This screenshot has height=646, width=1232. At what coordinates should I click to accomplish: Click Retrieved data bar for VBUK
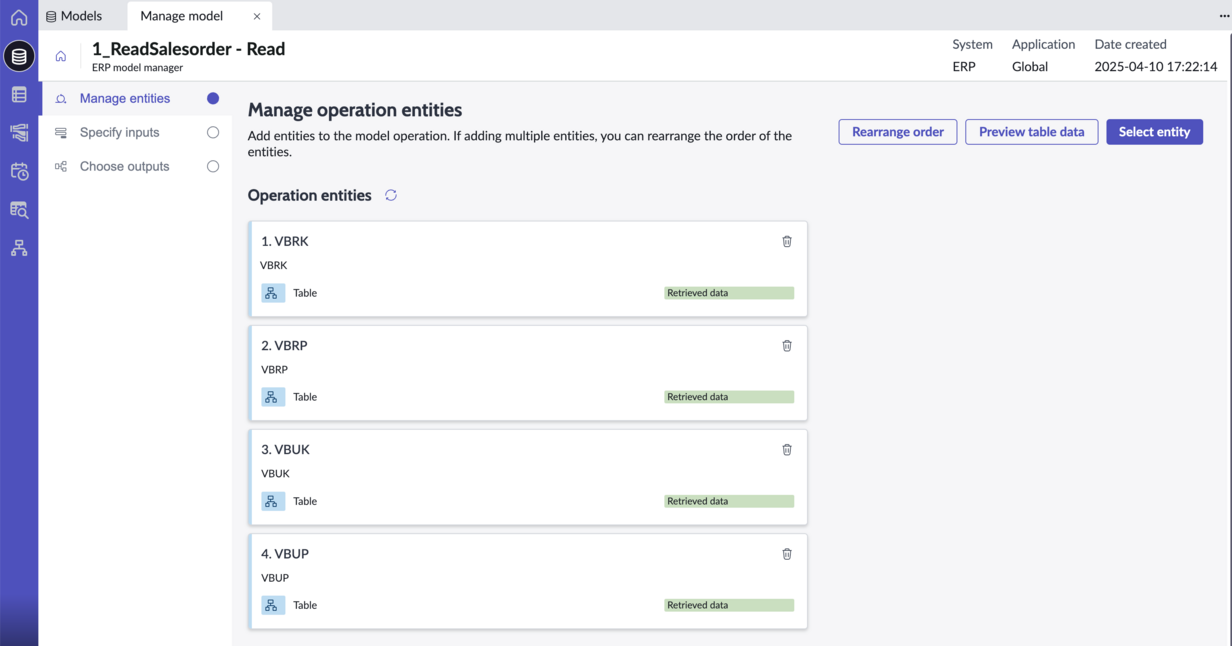click(x=729, y=501)
